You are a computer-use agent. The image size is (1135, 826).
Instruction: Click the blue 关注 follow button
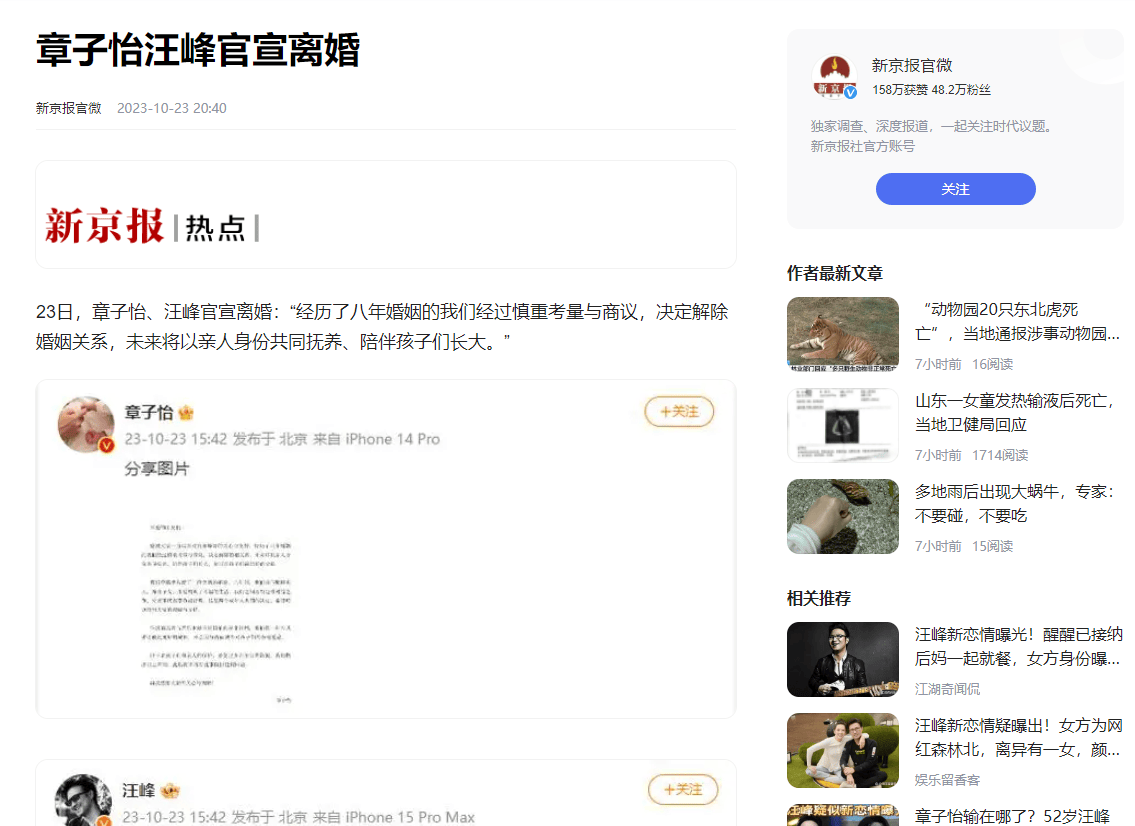955,189
